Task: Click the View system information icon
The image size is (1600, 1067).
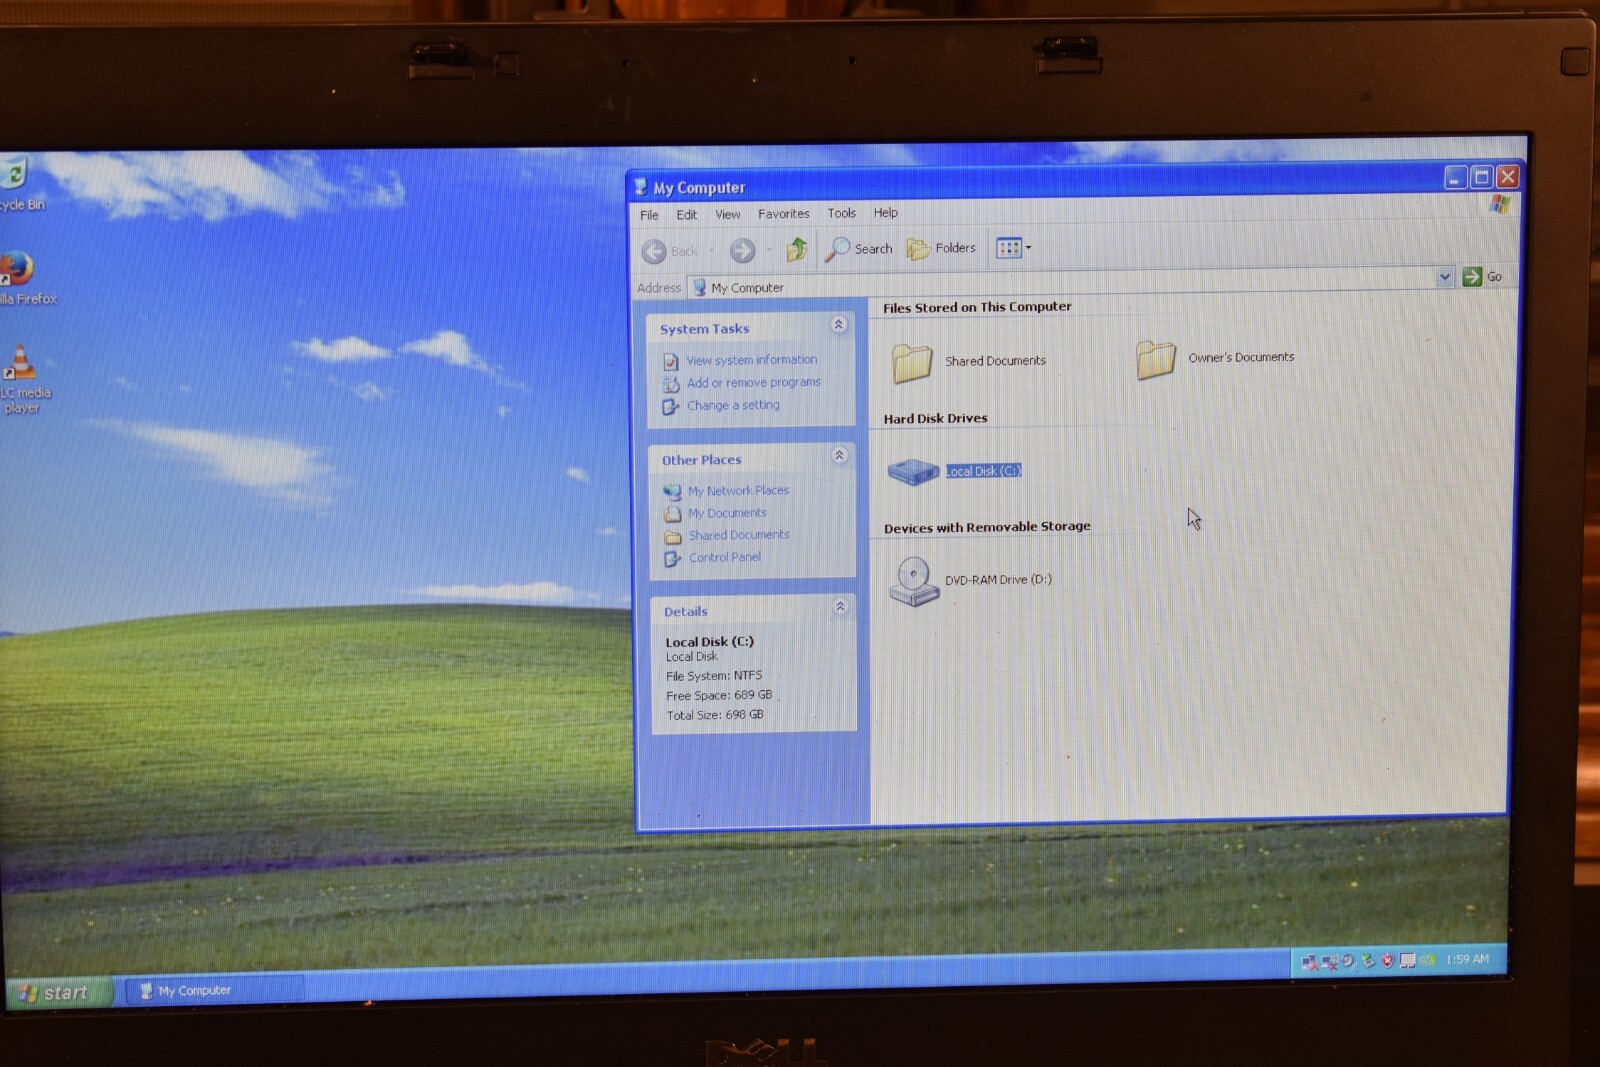Action: (671, 362)
